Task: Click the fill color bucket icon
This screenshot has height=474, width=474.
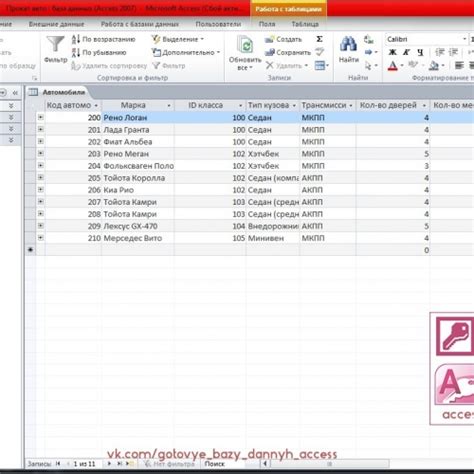Action: point(434,66)
